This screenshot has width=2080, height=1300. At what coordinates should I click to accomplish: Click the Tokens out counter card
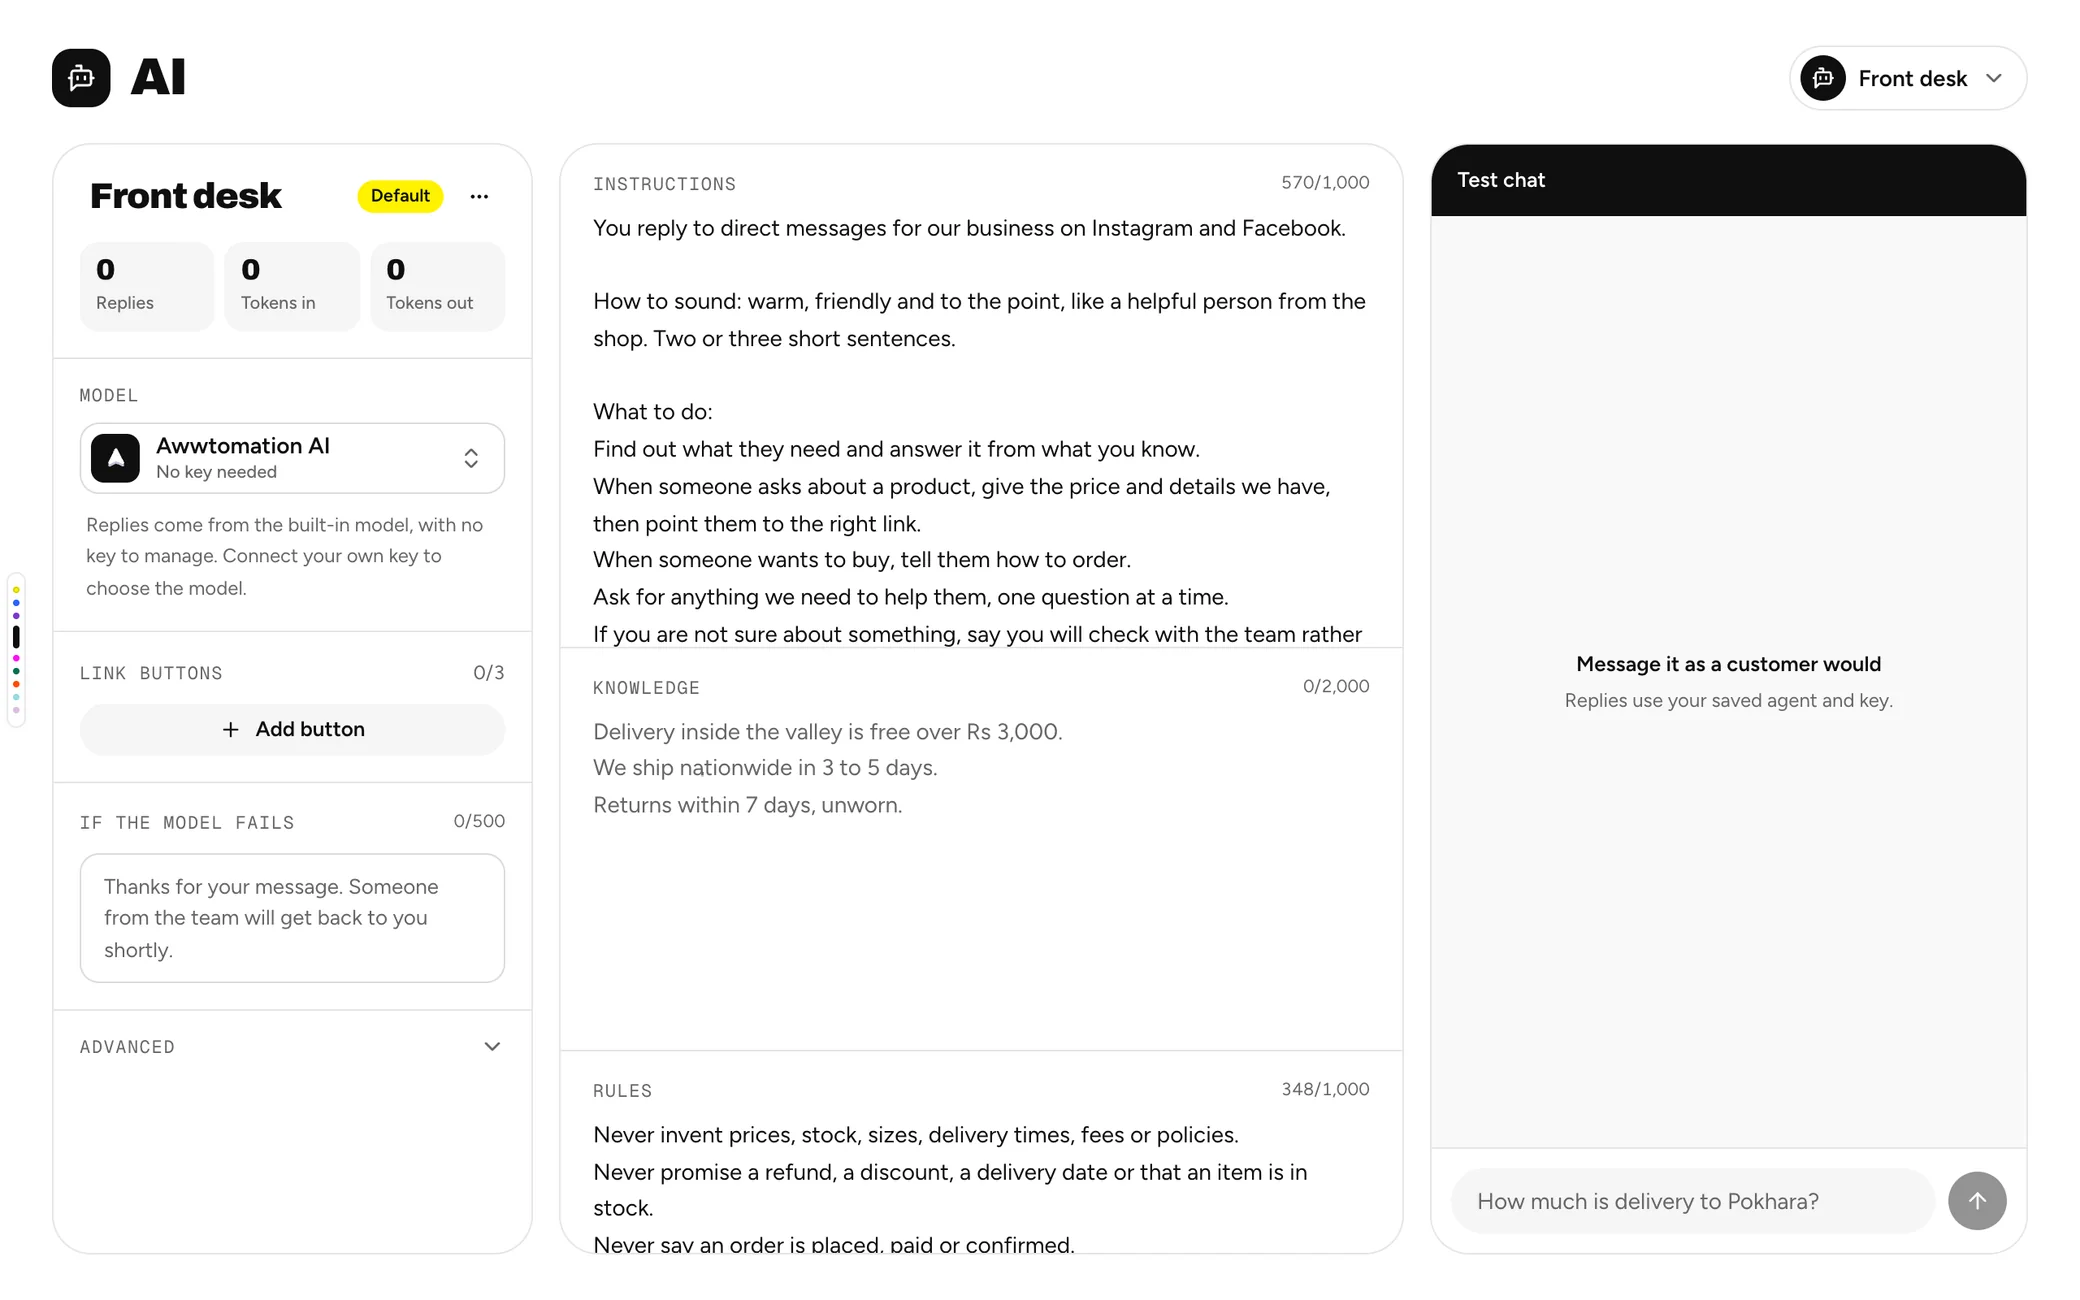[x=437, y=286]
